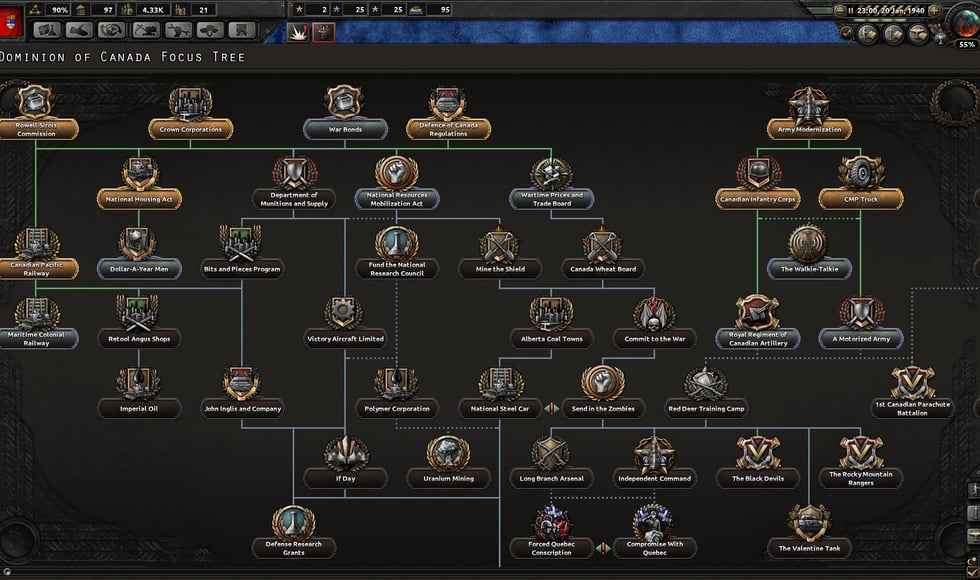Open the red-bordered soldiers alert icon
The height and width of the screenshot is (580, 980).
[x=323, y=32]
